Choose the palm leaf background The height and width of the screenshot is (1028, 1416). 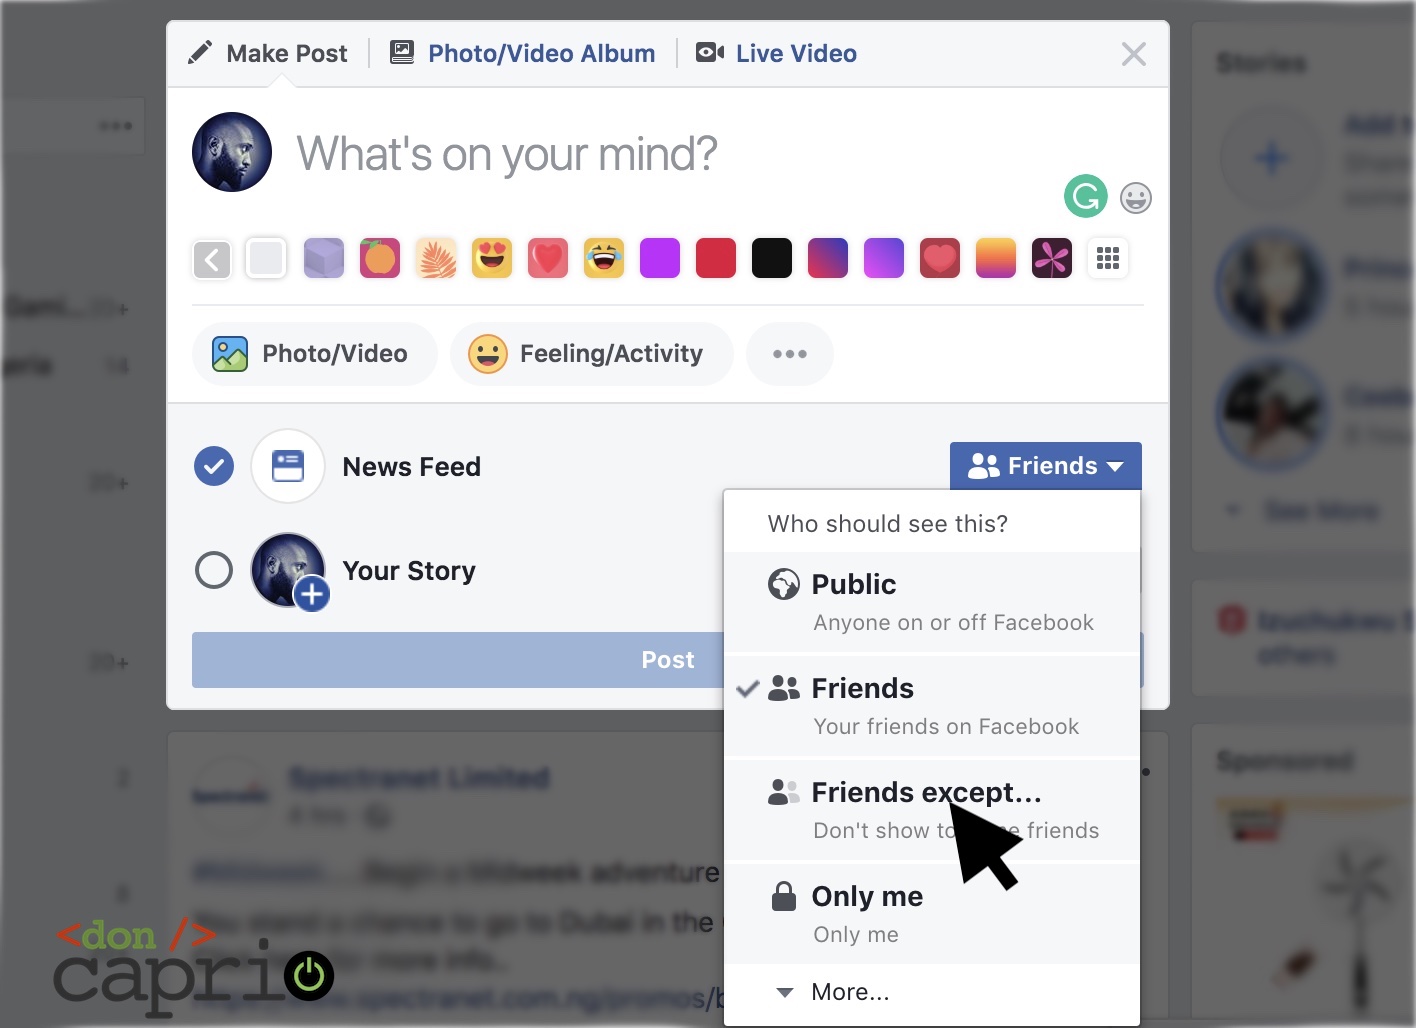pos(436,258)
